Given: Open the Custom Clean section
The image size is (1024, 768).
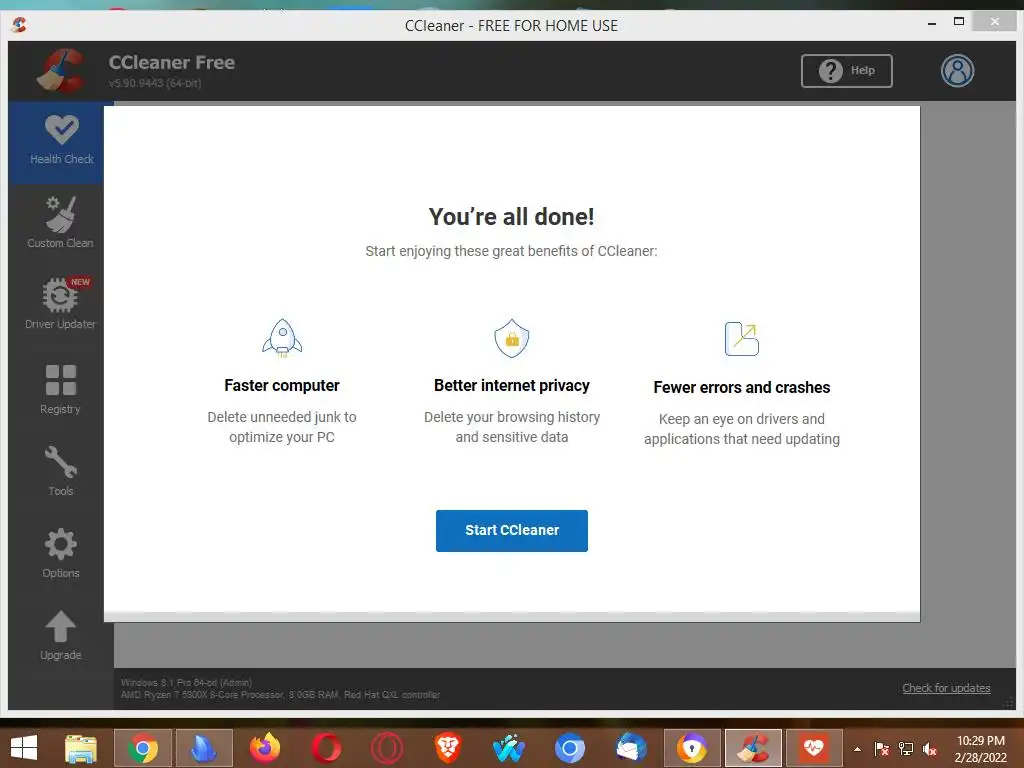Looking at the screenshot, I should tap(60, 223).
